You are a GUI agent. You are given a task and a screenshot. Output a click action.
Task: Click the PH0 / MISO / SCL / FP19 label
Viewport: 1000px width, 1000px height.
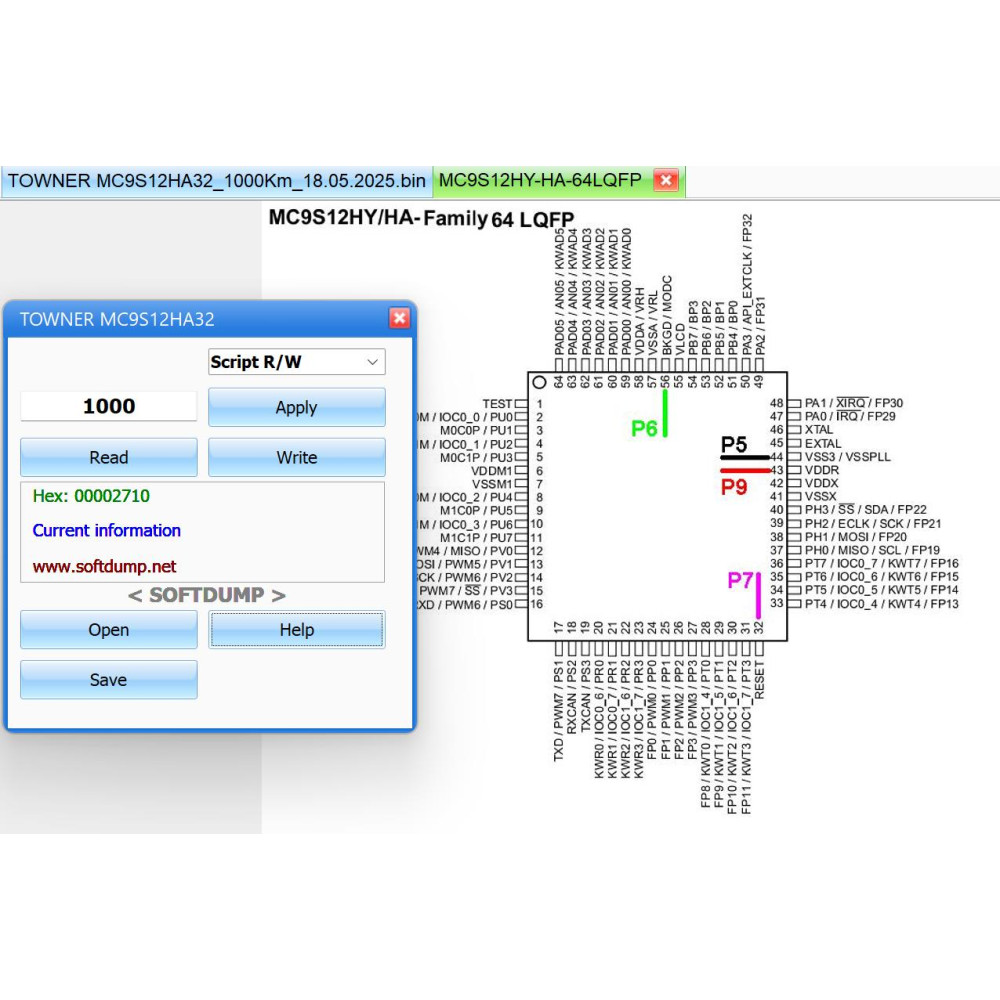[872, 550]
